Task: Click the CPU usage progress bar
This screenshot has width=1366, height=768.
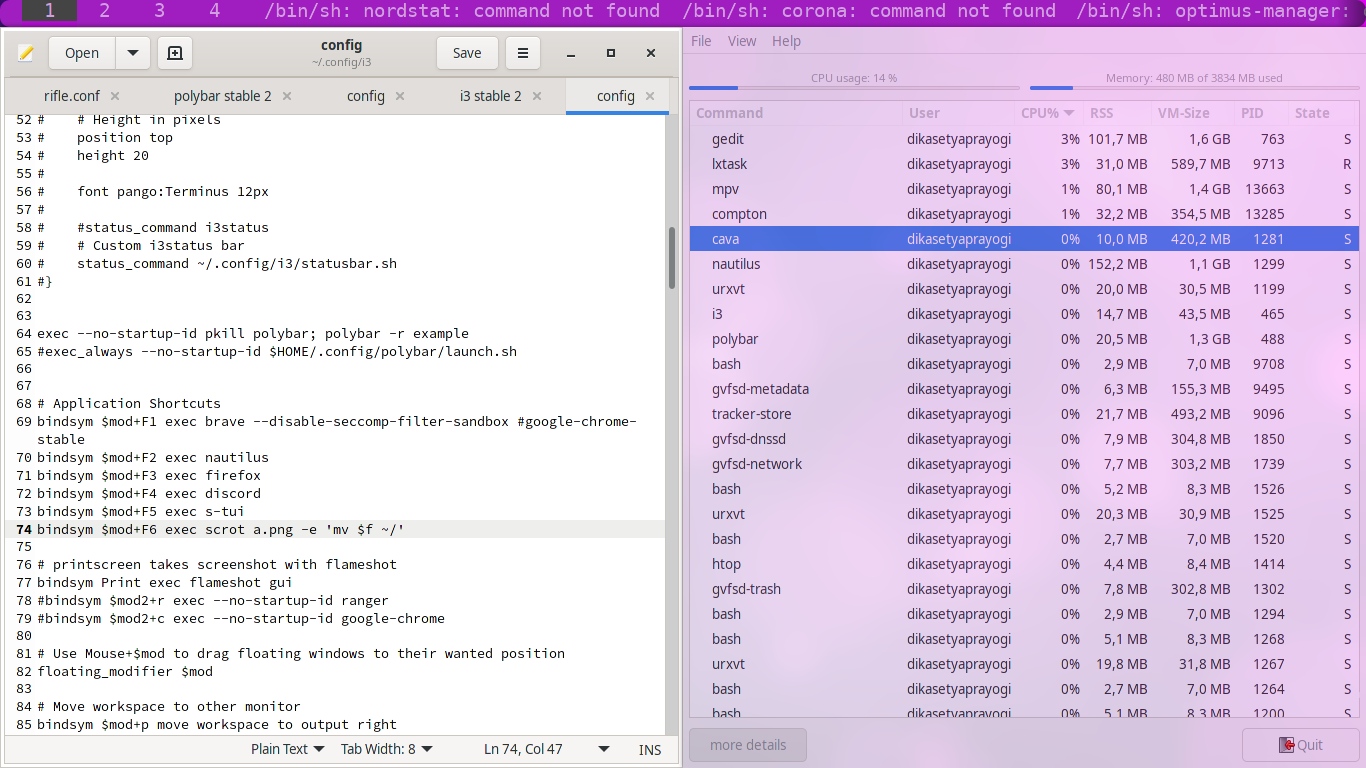Action: coord(854,88)
